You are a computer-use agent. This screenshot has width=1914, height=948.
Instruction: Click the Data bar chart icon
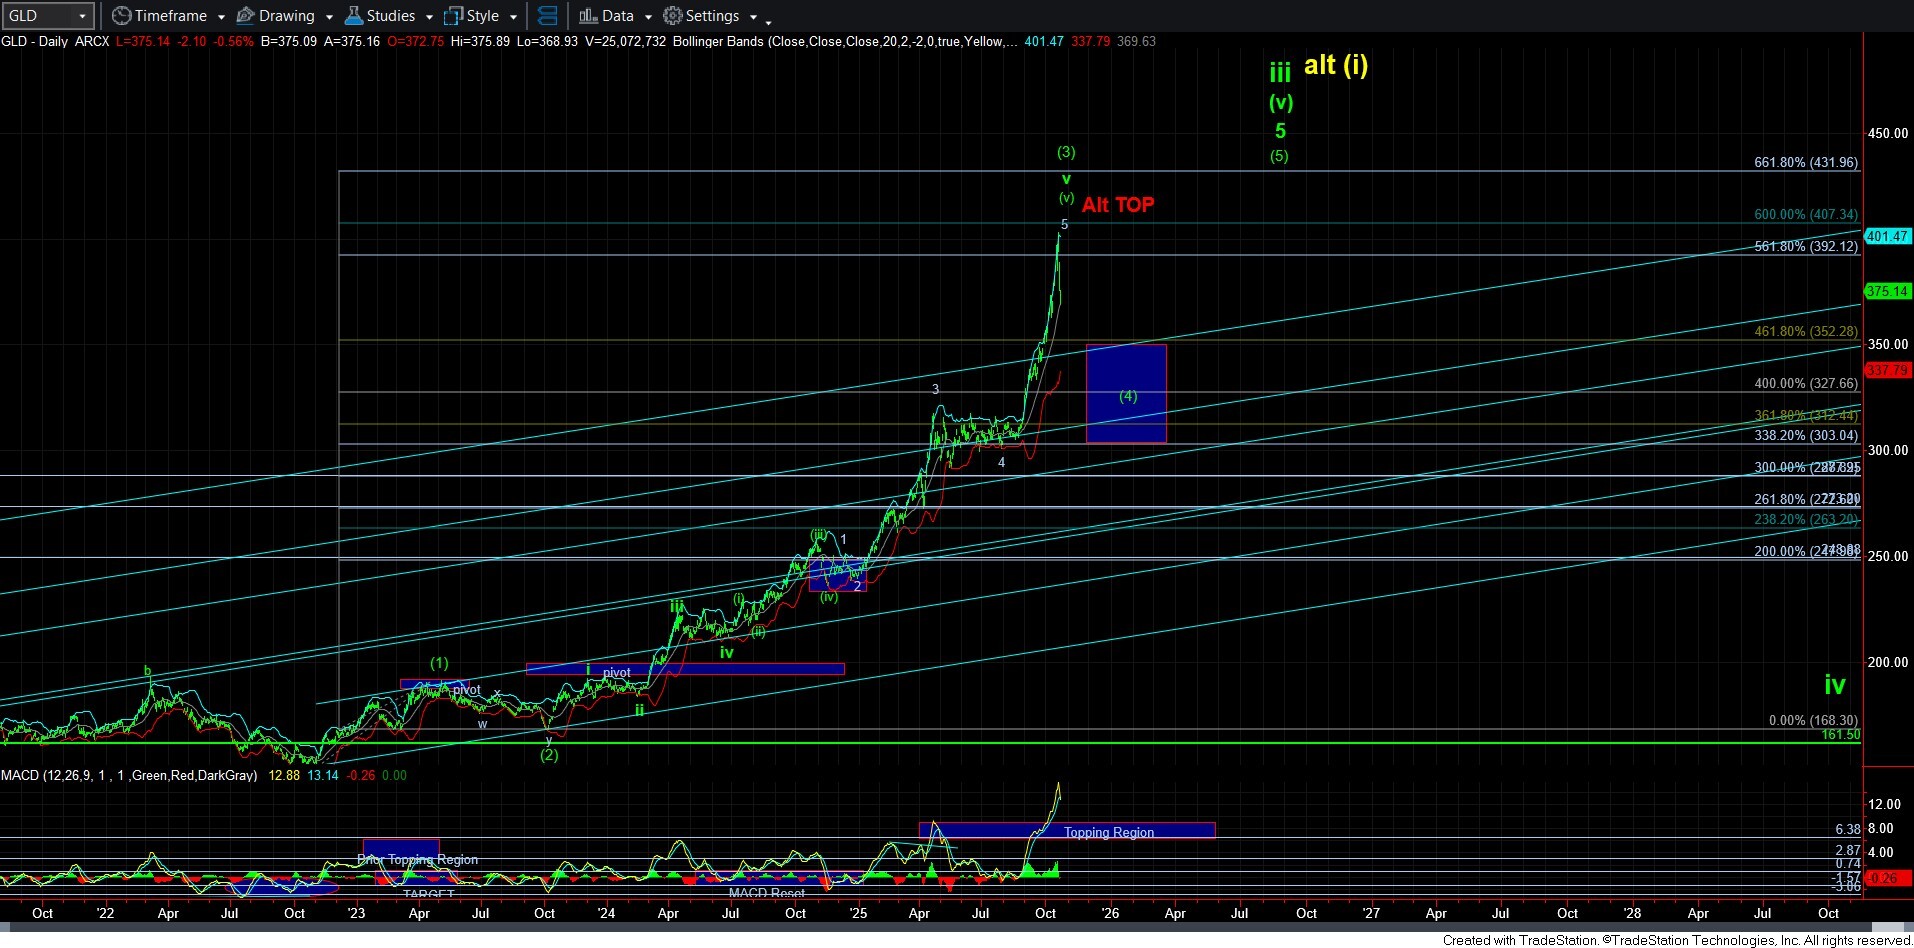(588, 16)
